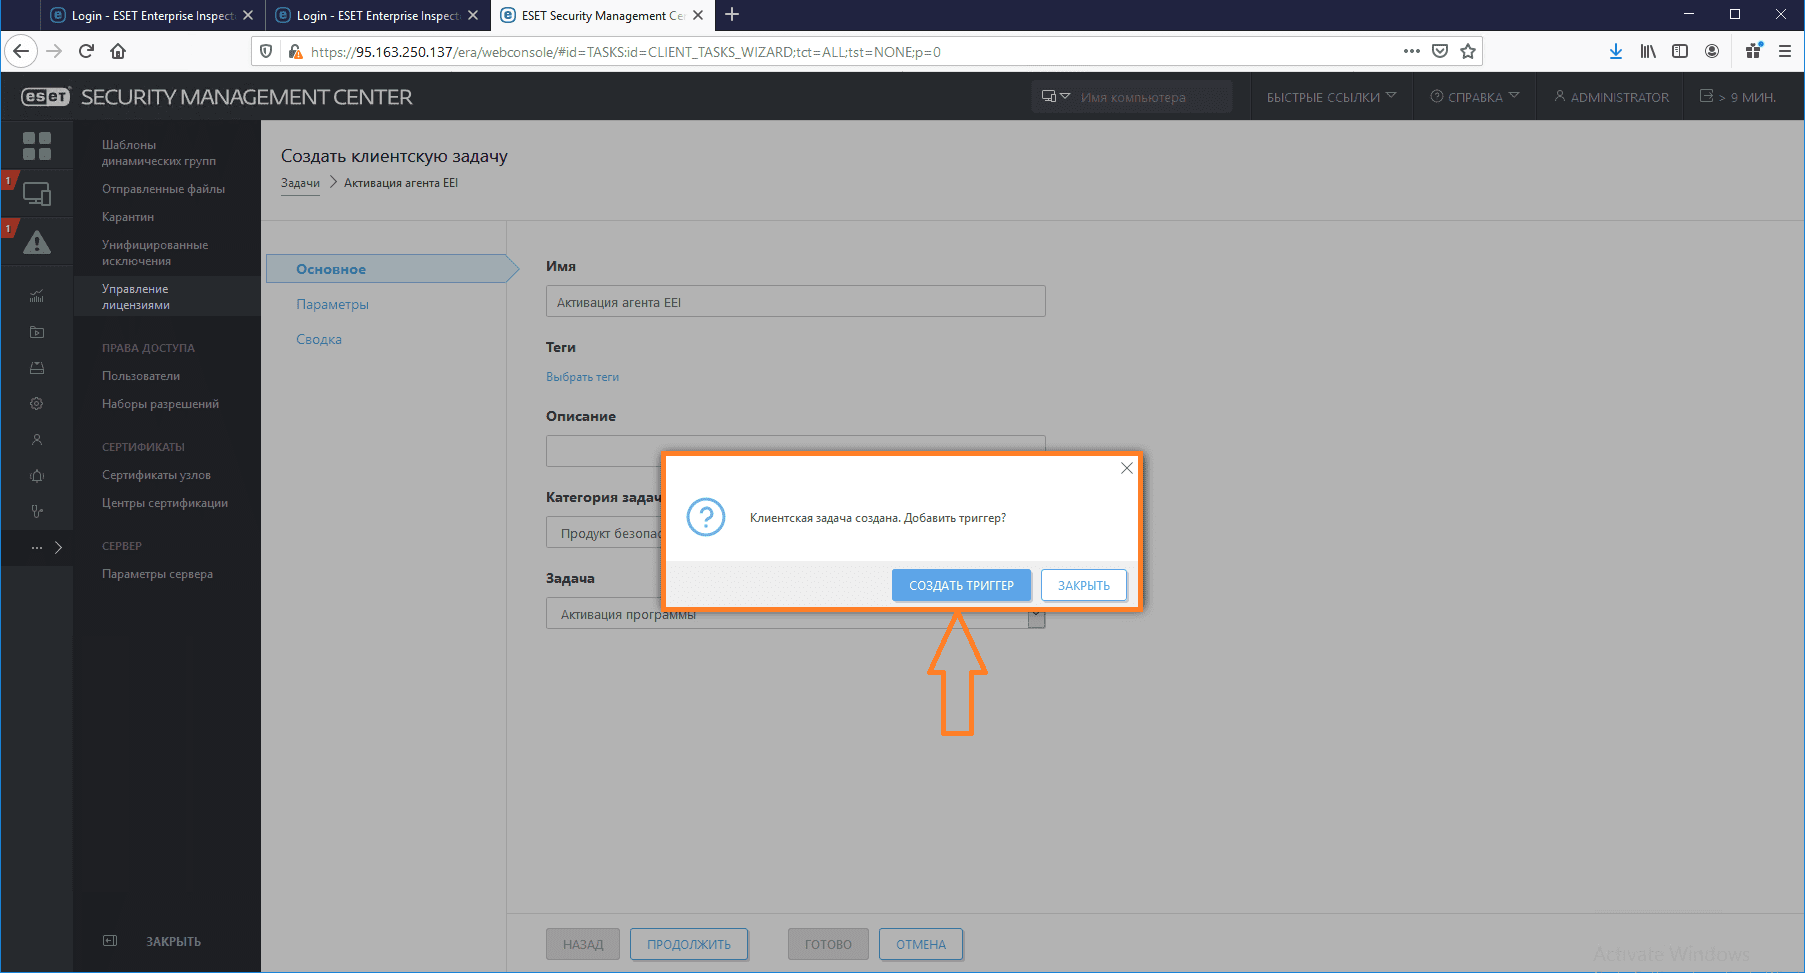The height and width of the screenshot is (973, 1805).
Task: Open the Policies gear icon in sidebar
Action: [x=37, y=404]
